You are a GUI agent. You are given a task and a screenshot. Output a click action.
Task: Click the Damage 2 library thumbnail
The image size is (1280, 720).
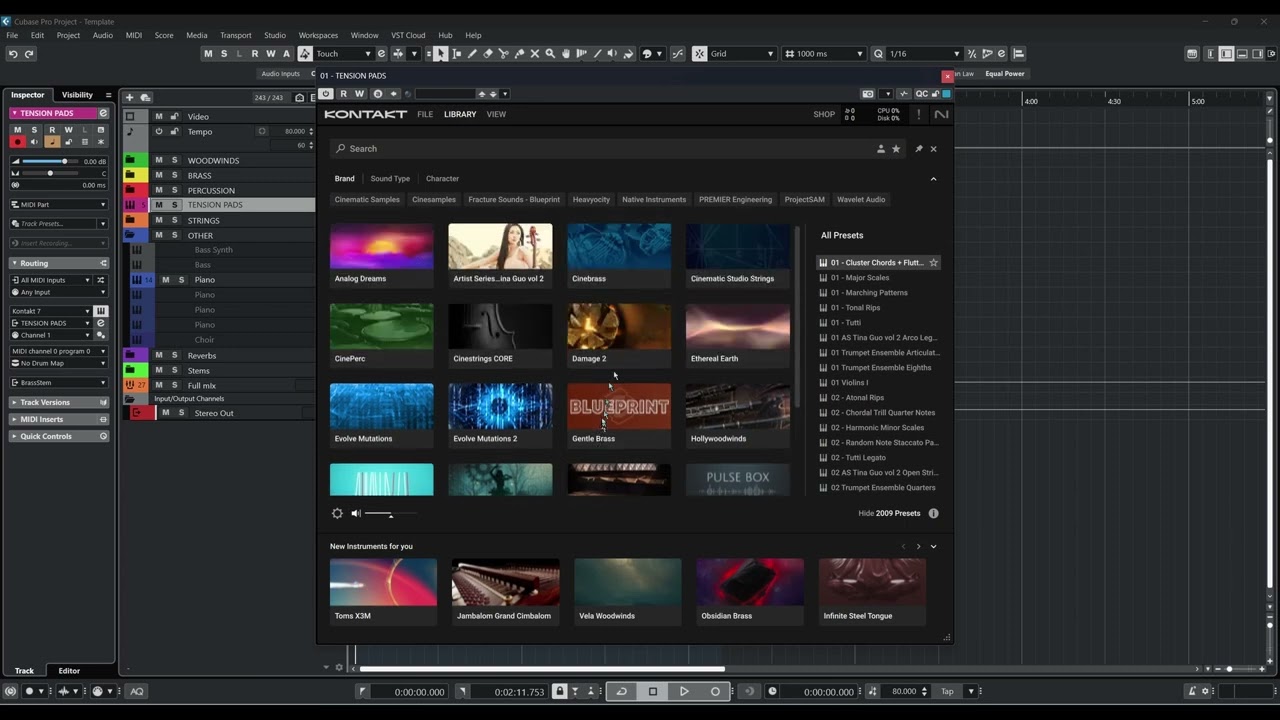(x=619, y=327)
